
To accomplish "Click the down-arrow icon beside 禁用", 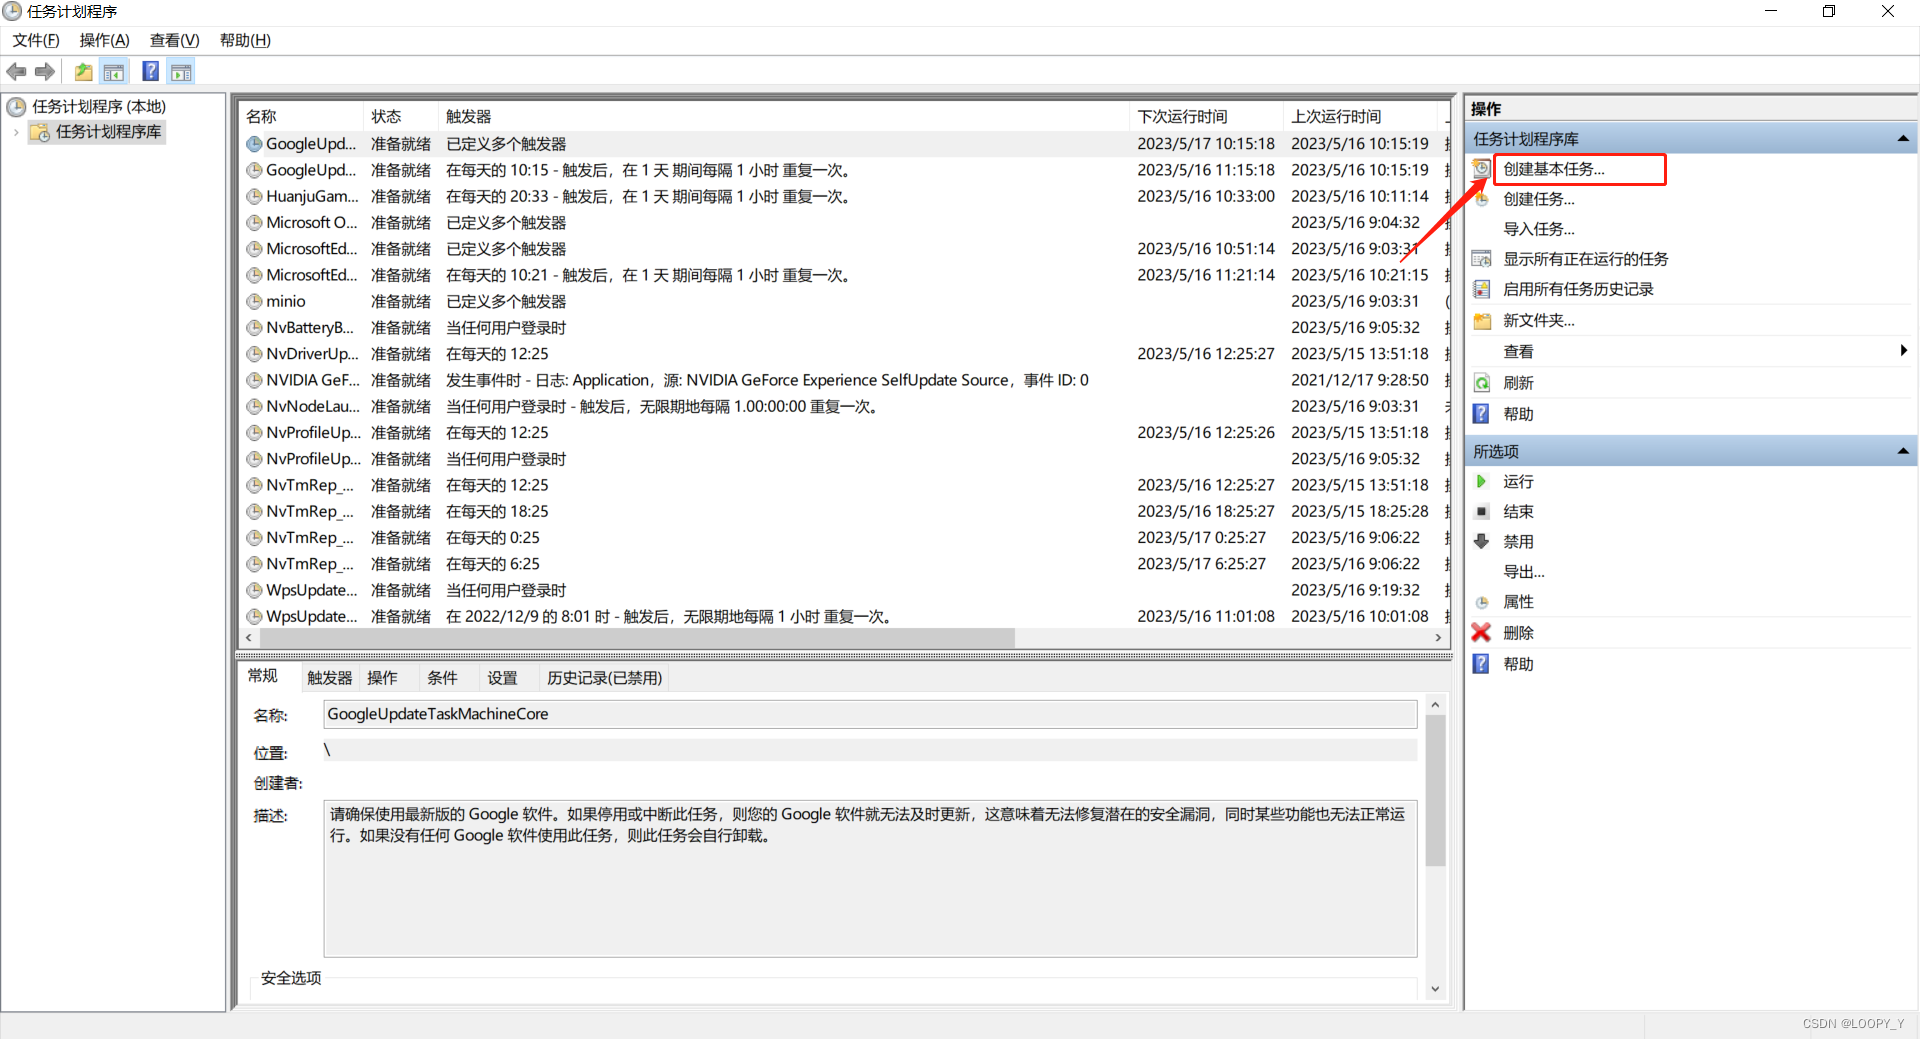I will point(1481,541).
